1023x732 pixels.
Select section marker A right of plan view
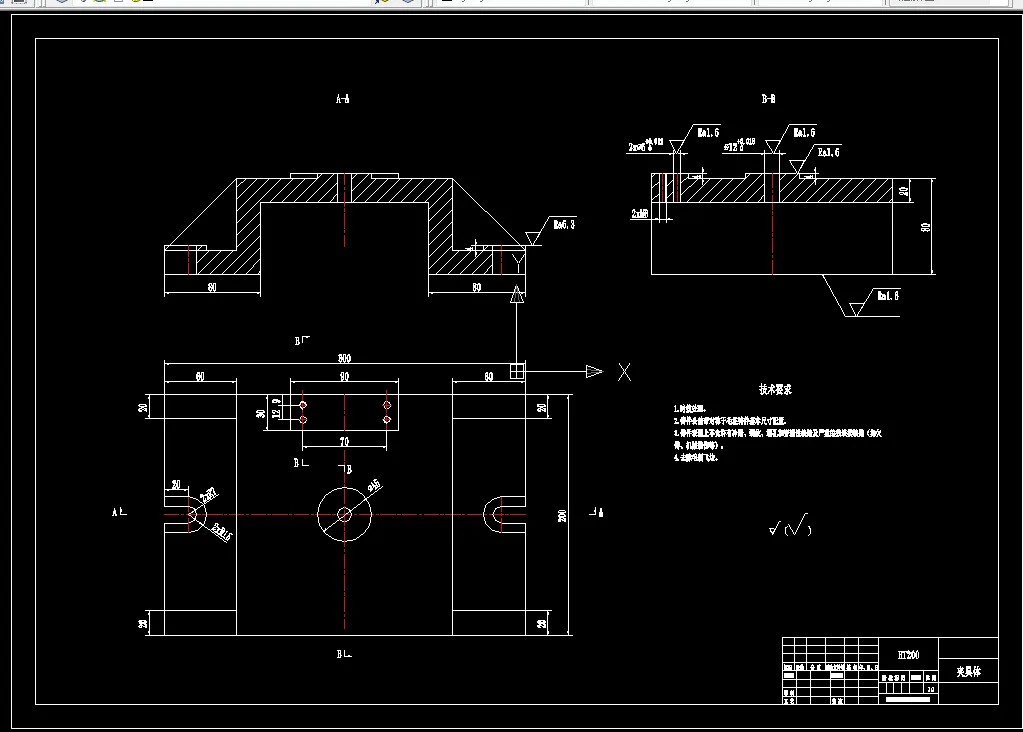(x=596, y=512)
